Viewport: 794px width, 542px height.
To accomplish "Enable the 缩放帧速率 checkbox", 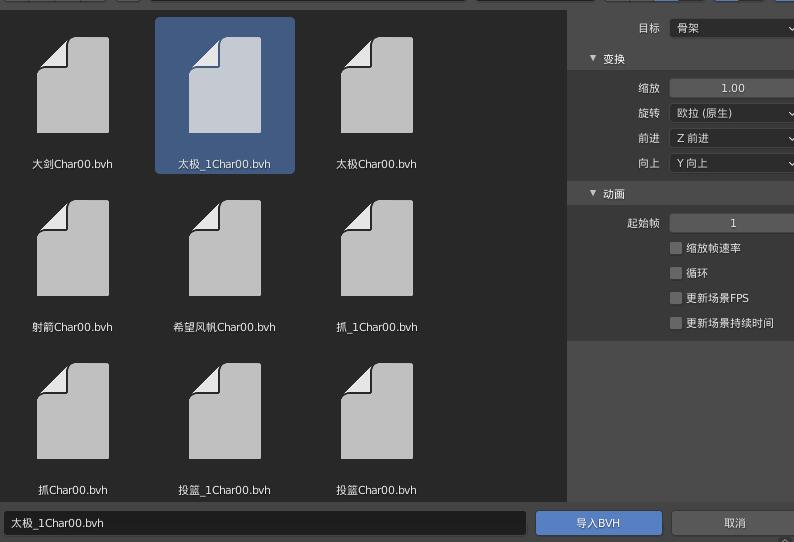I will tap(676, 248).
